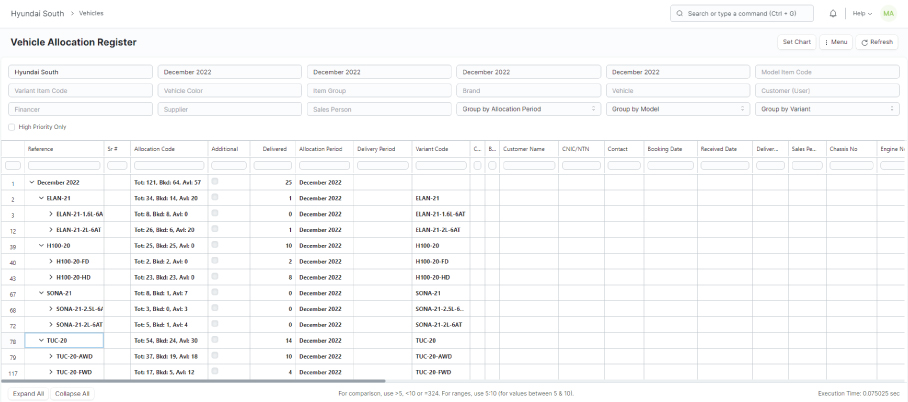Collapse the December 2022 tree row
Image resolution: width=908 pixels, height=402 pixels.
click(x=31, y=182)
